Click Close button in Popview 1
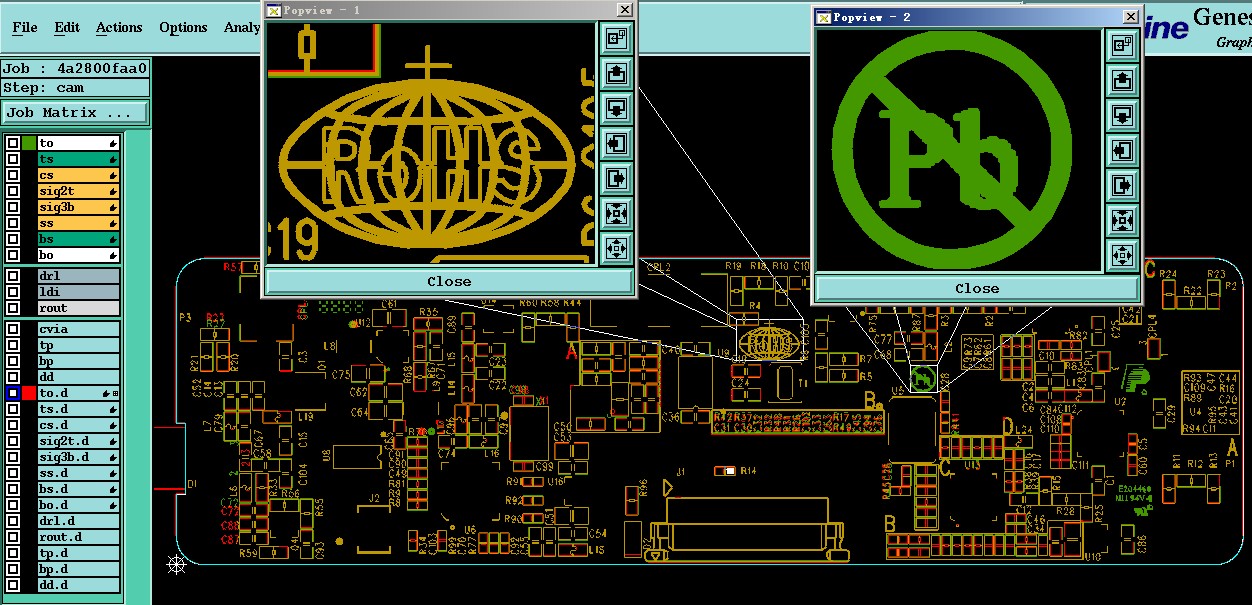This screenshot has width=1252, height=605. point(449,281)
